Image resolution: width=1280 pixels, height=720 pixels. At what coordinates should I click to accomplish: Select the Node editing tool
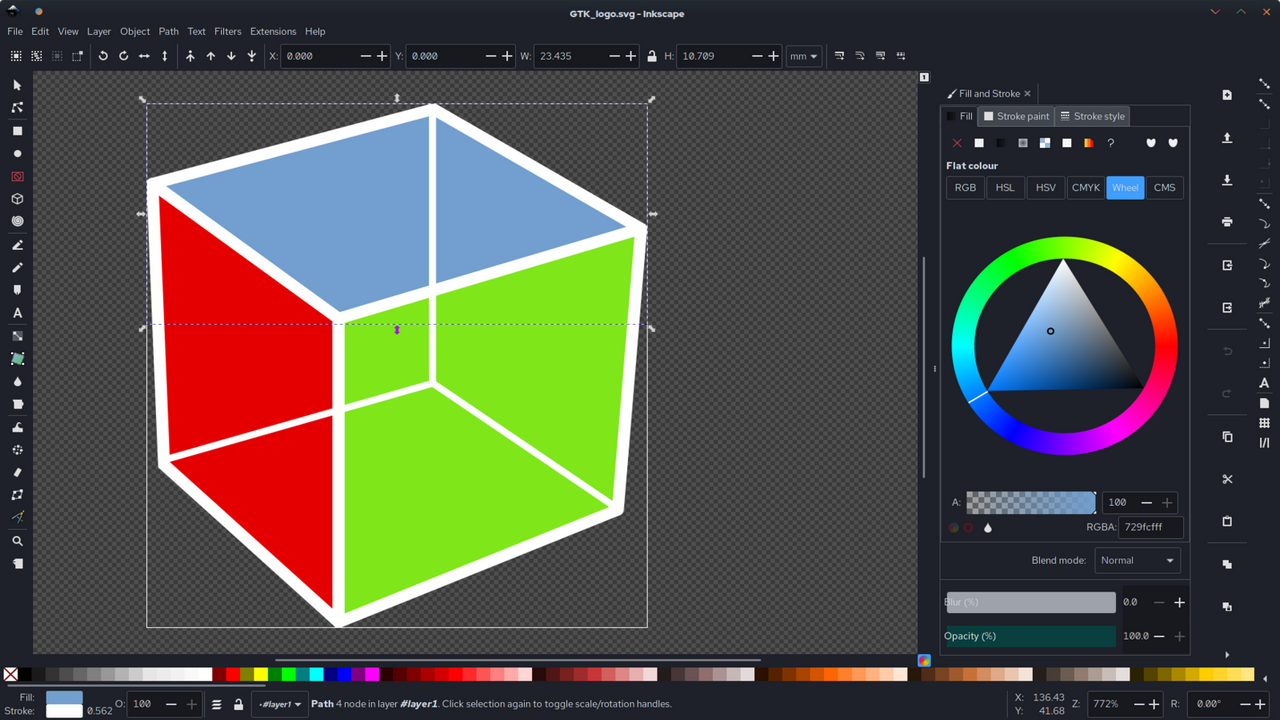[16, 107]
